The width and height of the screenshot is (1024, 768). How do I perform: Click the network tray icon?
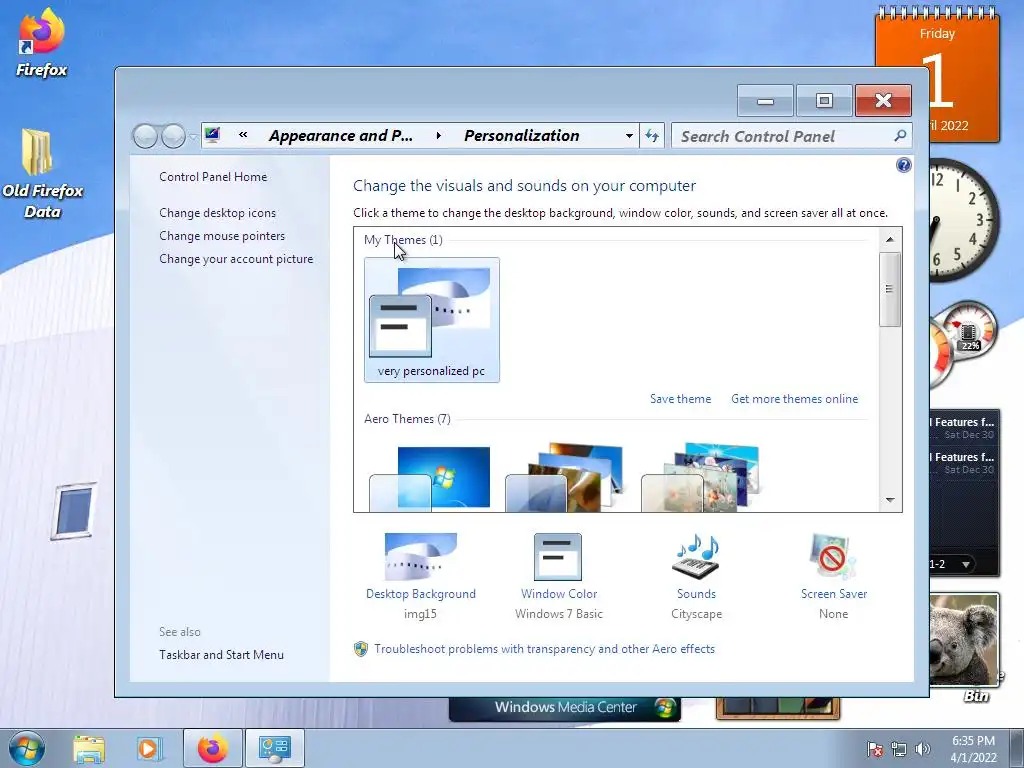point(899,749)
